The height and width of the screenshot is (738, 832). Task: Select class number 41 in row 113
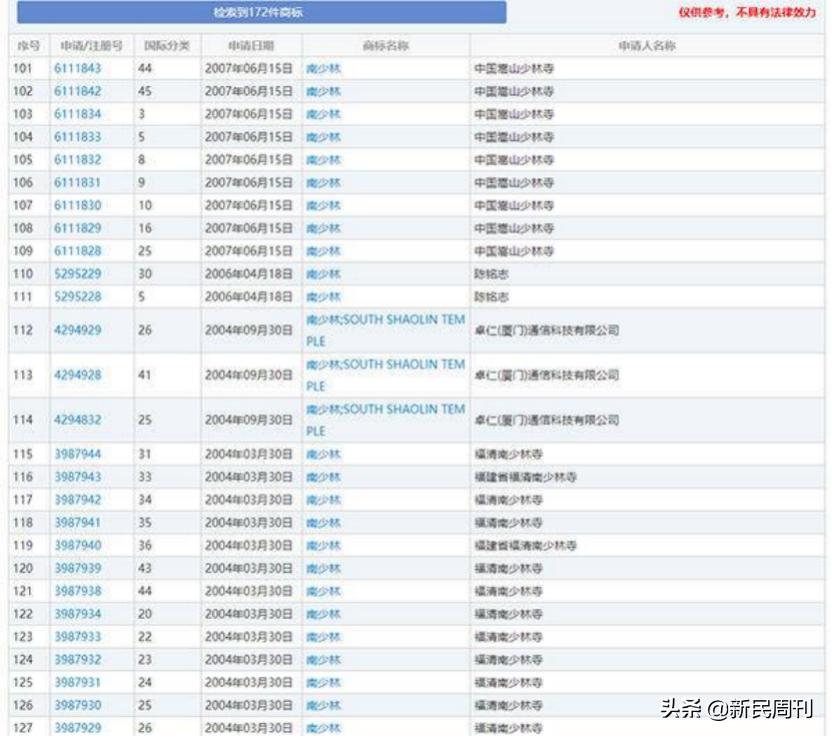145,375
